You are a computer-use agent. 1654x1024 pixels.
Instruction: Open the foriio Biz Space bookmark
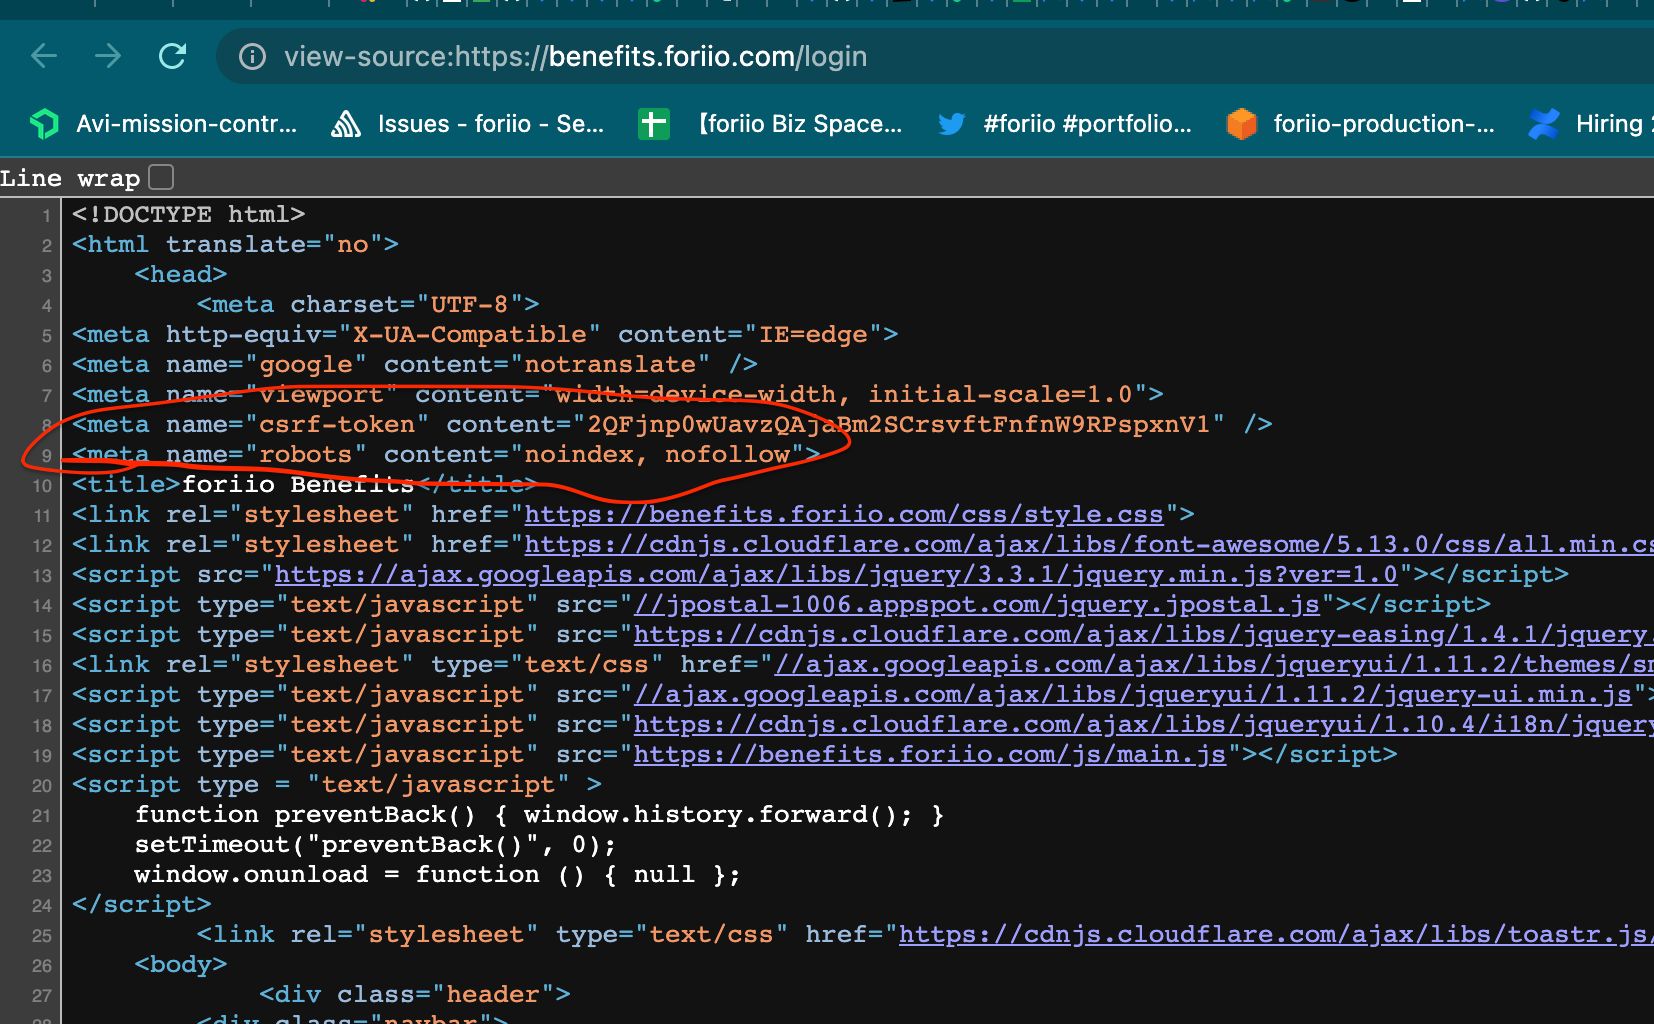point(770,124)
